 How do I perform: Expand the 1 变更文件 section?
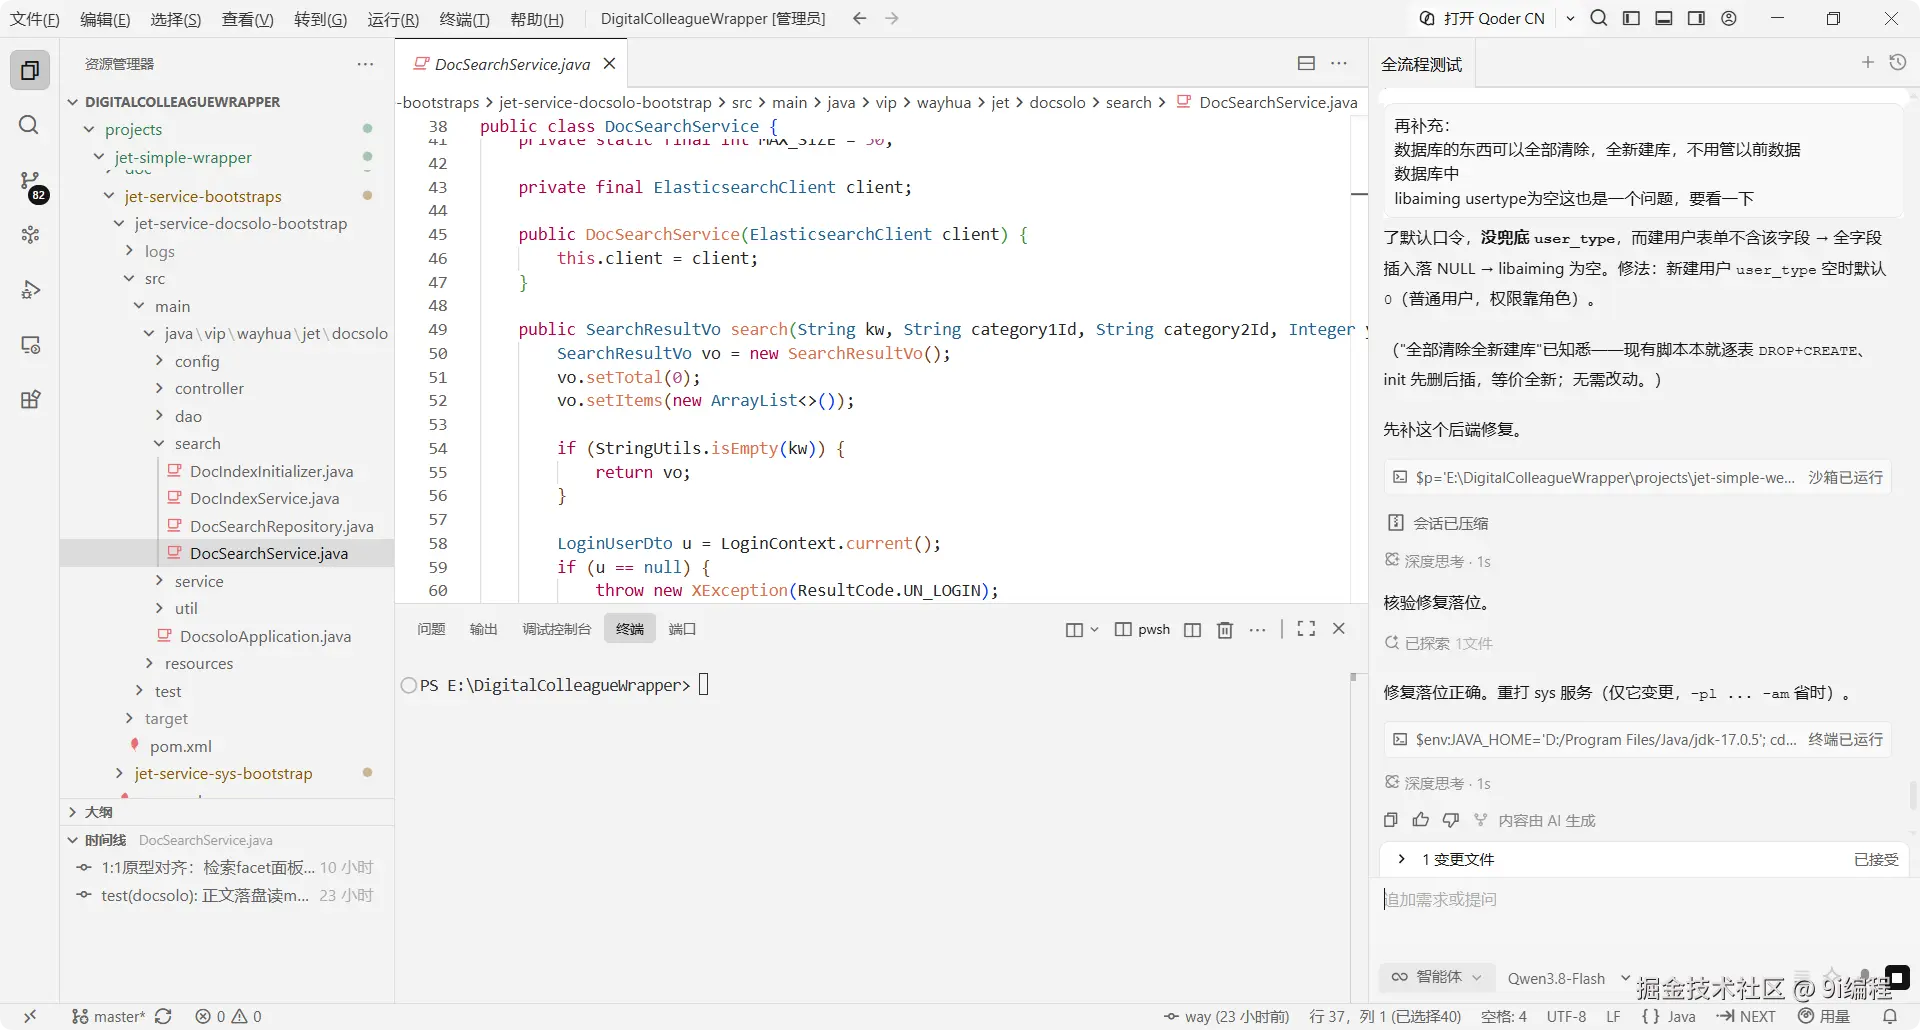click(1401, 859)
